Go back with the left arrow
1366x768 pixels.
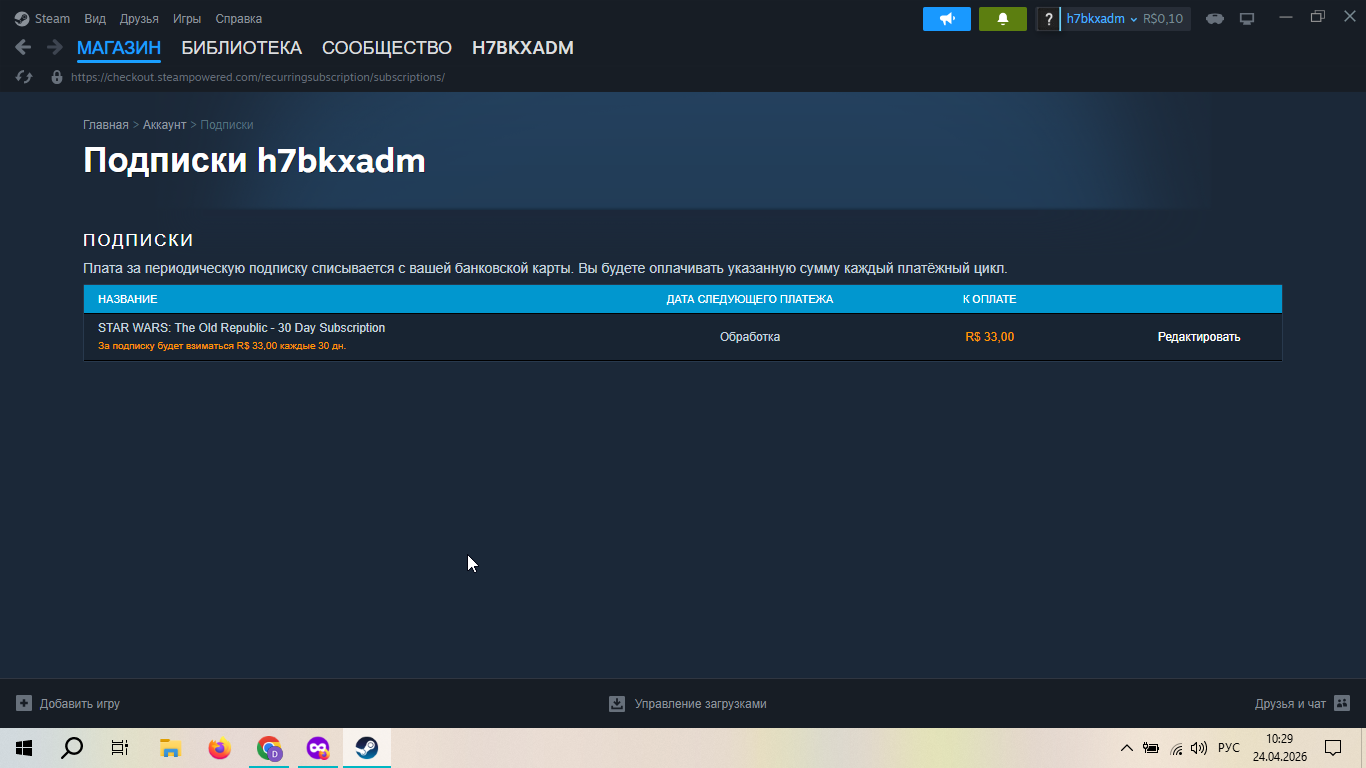tap(24, 47)
